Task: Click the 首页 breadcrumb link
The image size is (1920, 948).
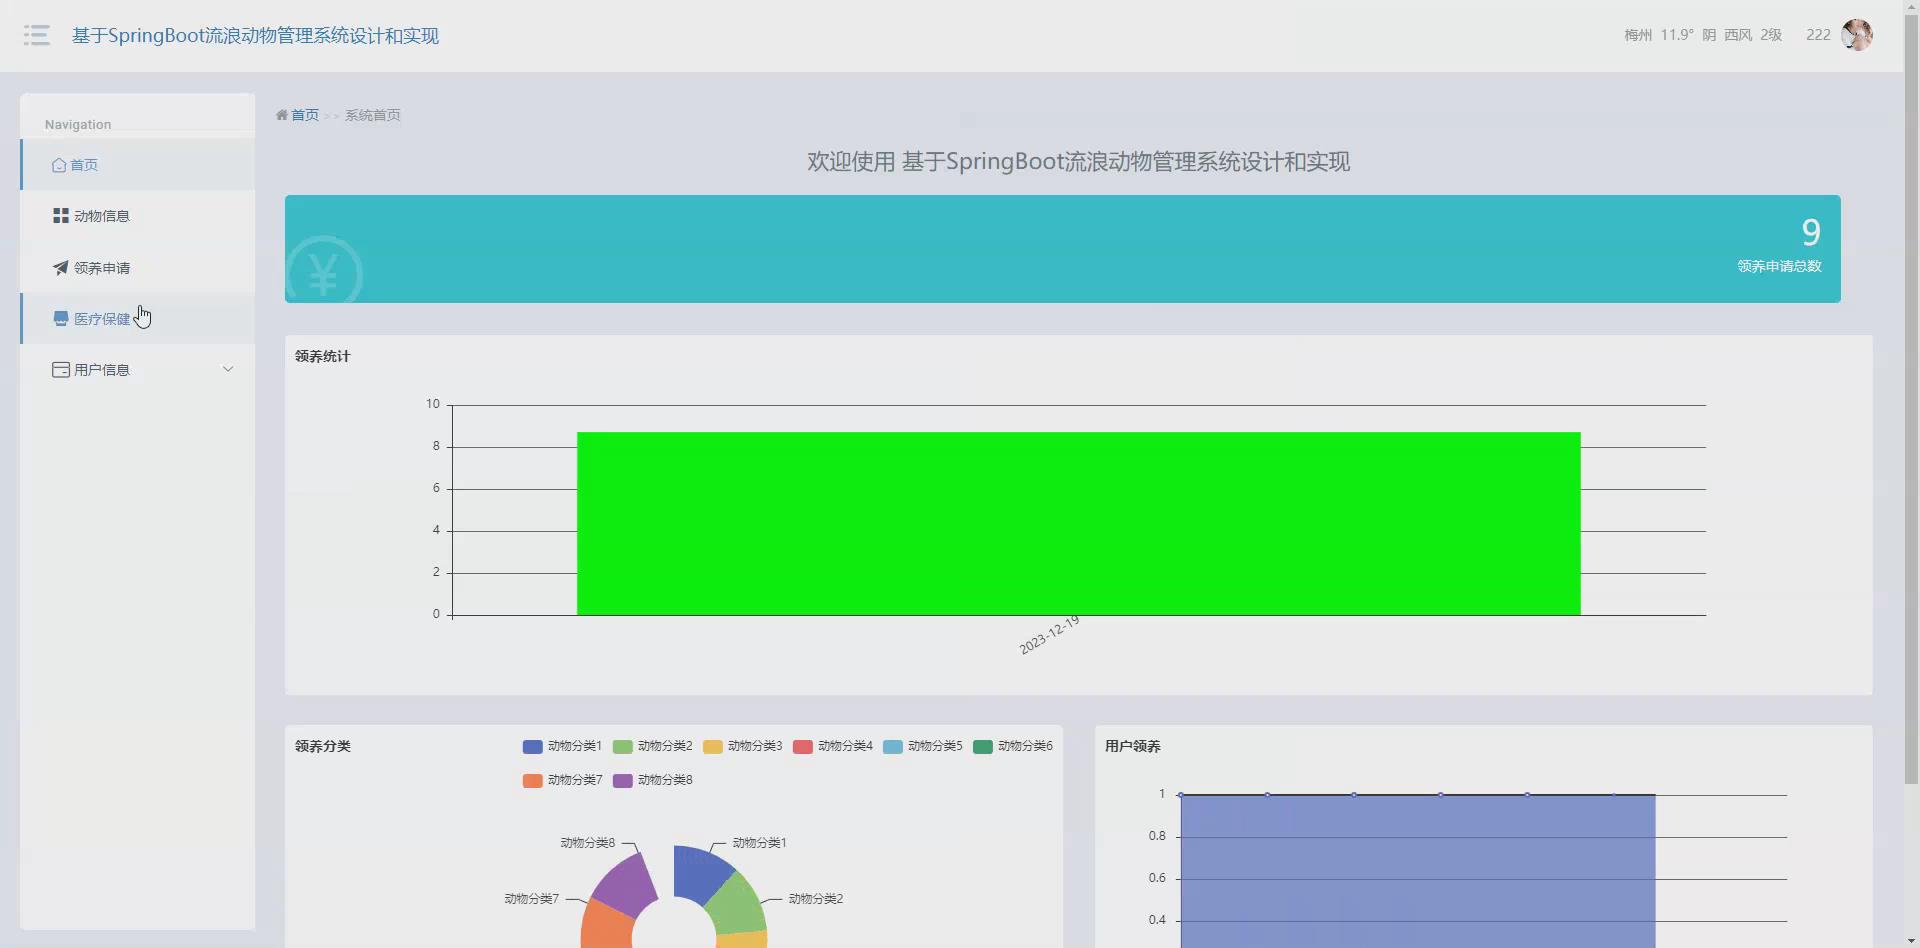Action: coord(305,115)
